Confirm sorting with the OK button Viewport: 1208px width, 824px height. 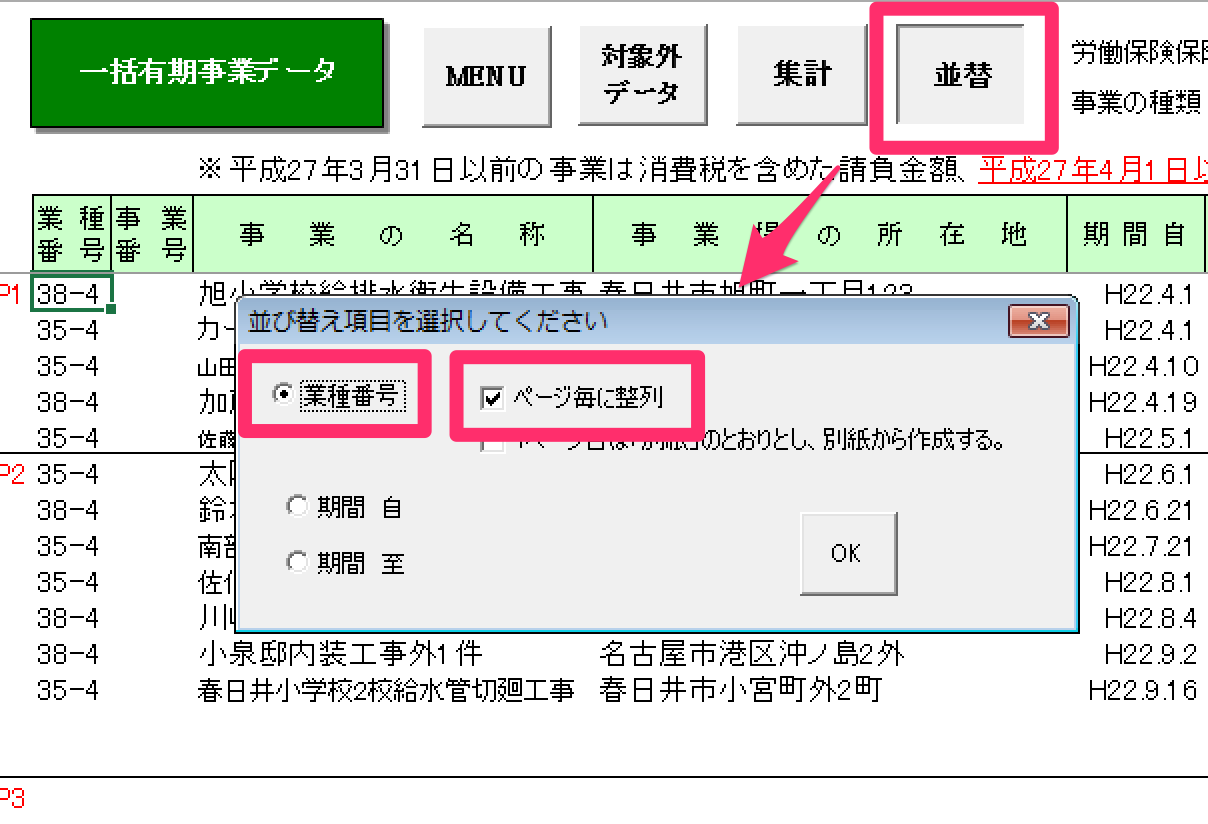point(848,554)
